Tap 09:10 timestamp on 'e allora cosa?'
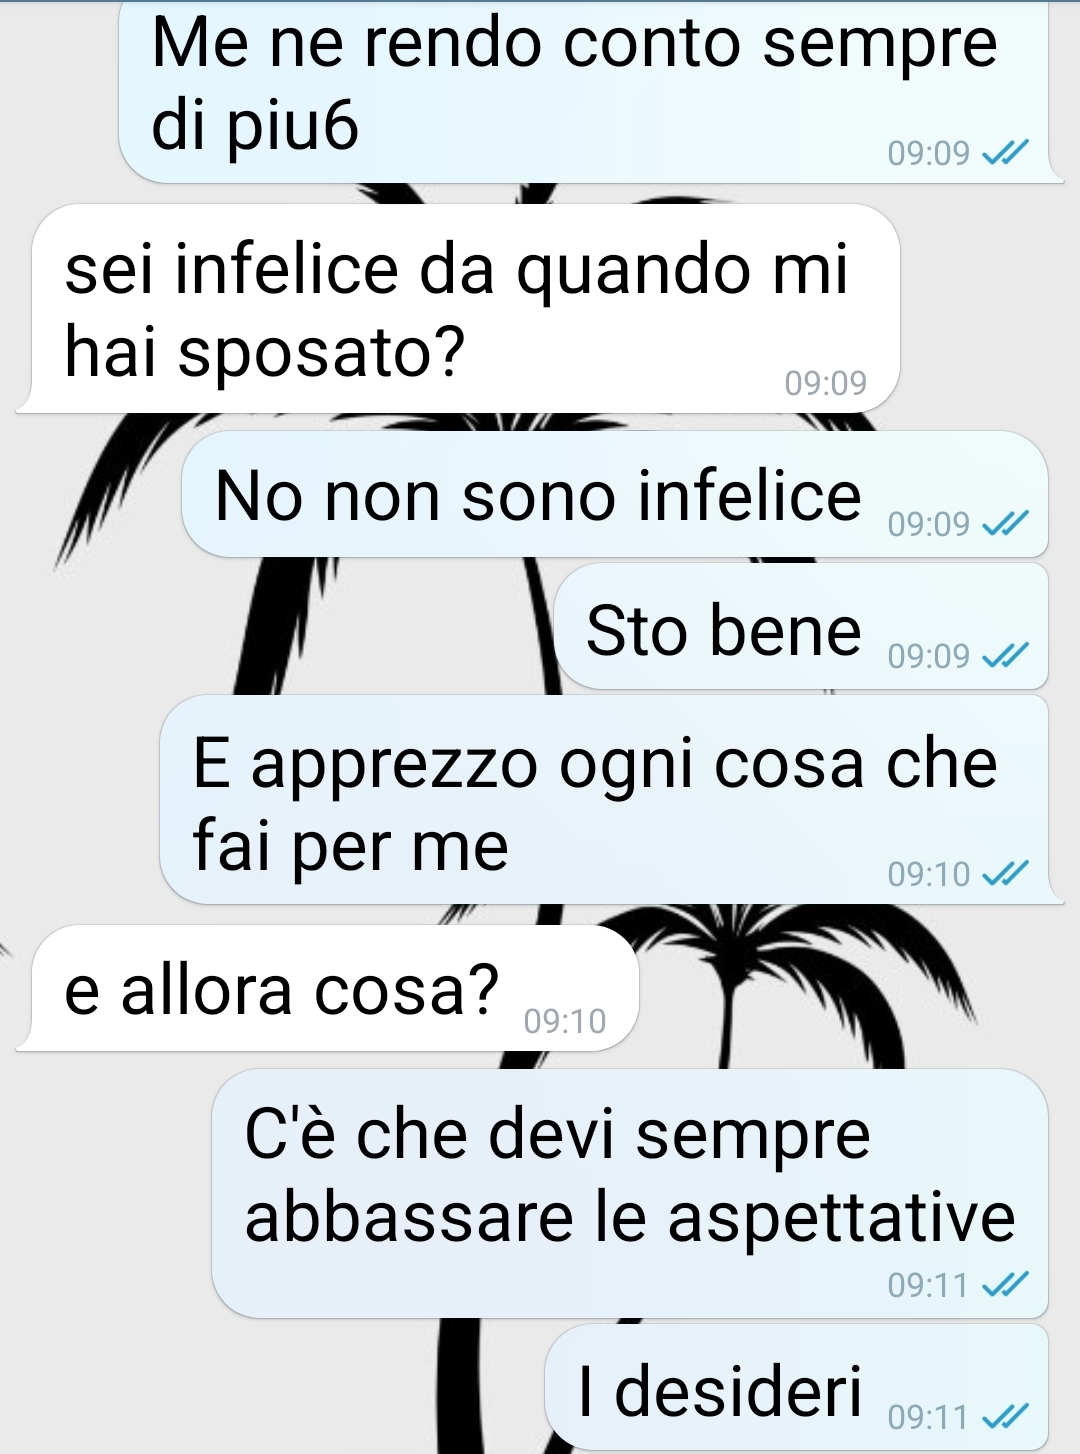Image resolution: width=1080 pixels, height=1454 pixels. (565, 1021)
